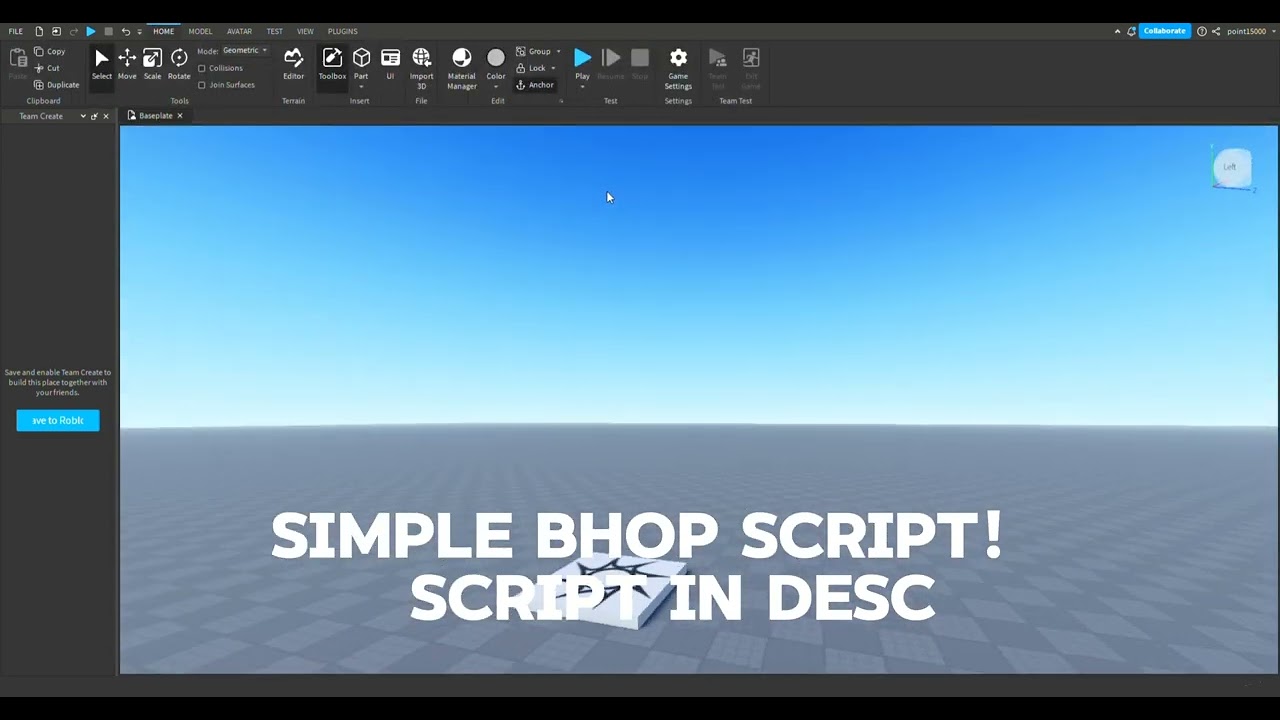The image size is (1280, 720).
Task: Expand the Color dropdown arrow
Action: pyautogui.click(x=496, y=87)
